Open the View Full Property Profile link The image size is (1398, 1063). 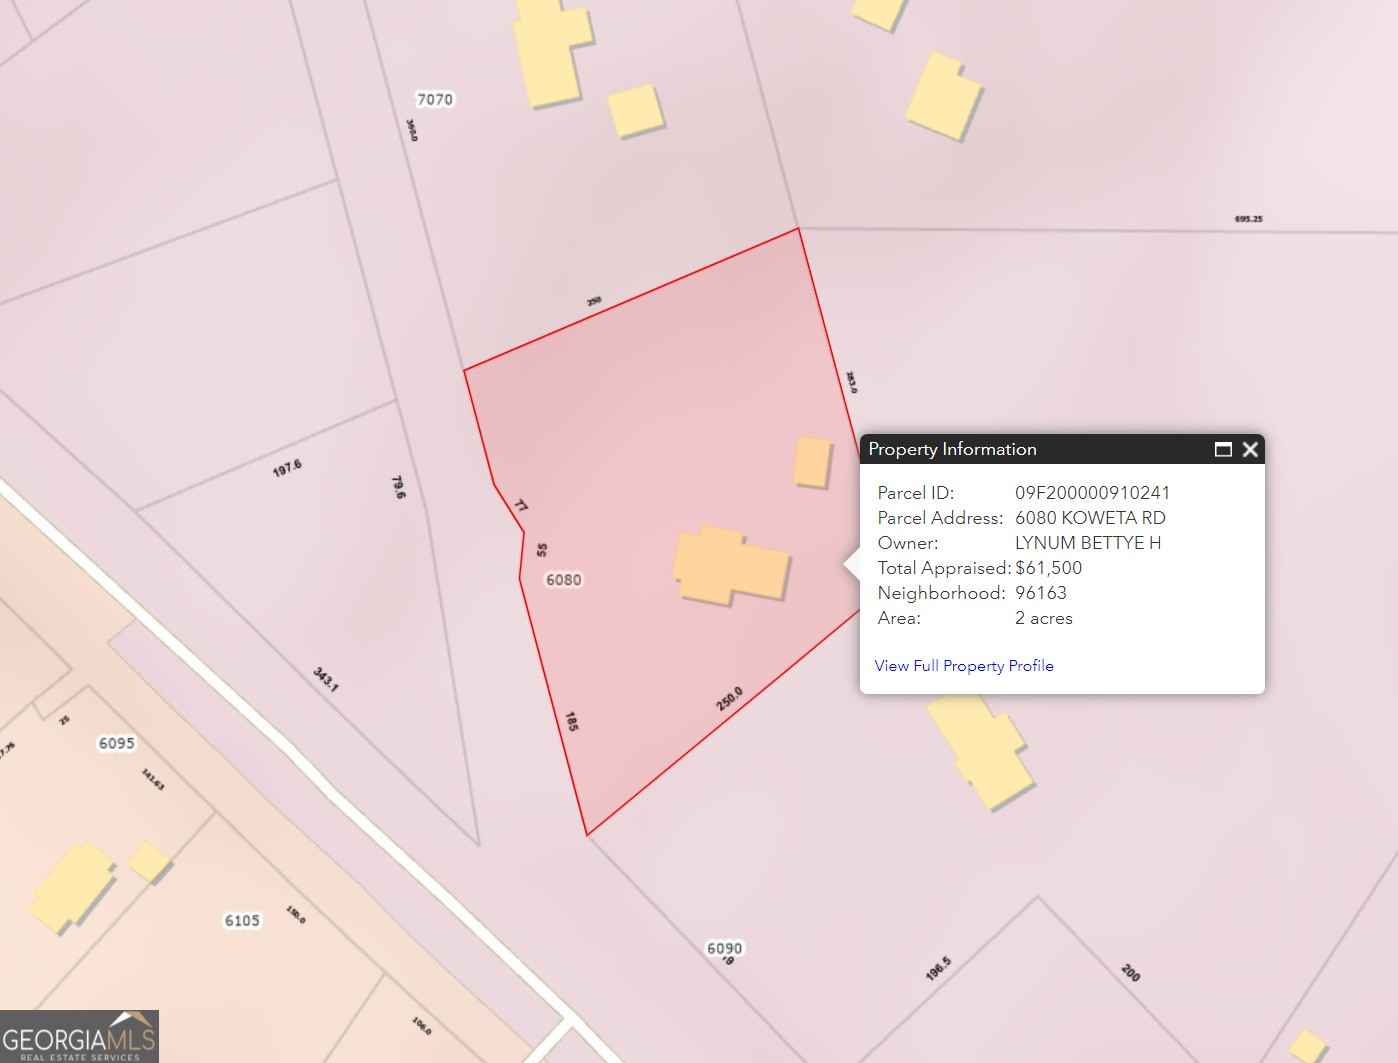[963, 666]
